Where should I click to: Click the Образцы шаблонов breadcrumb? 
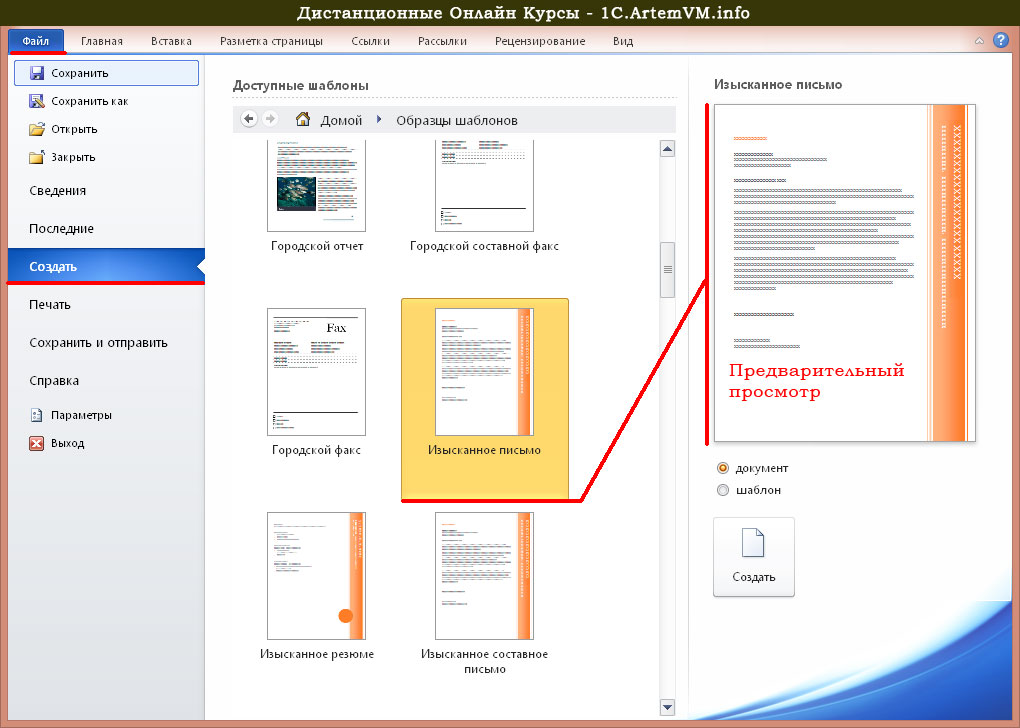(x=457, y=120)
